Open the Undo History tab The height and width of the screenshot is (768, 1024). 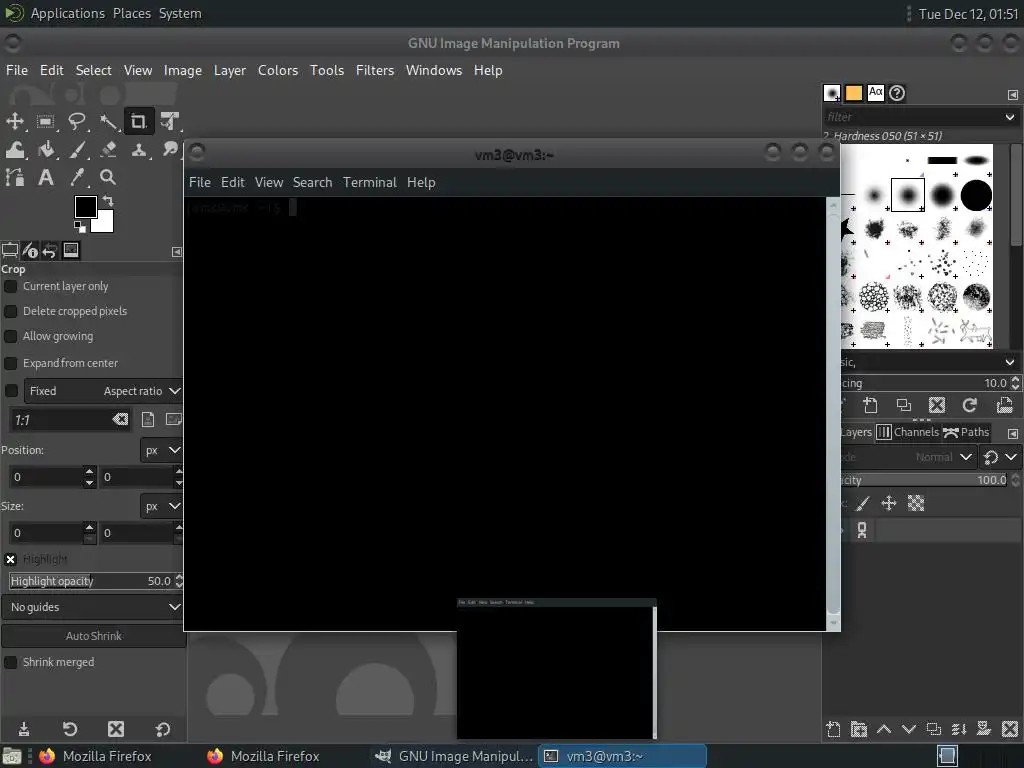50,251
